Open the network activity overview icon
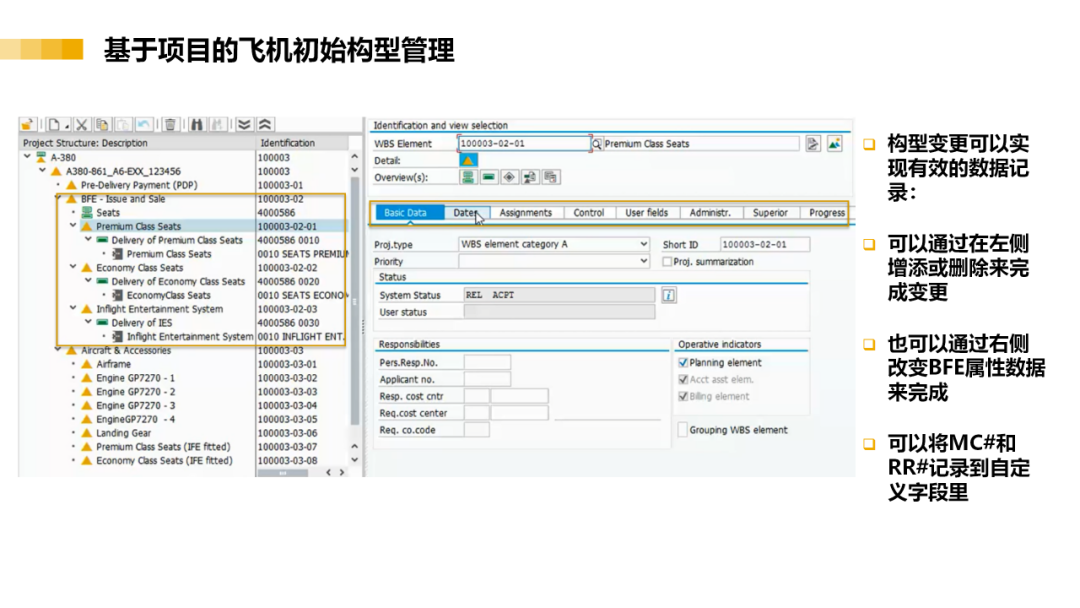The height and width of the screenshot is (608, 1080). (489, 178)
